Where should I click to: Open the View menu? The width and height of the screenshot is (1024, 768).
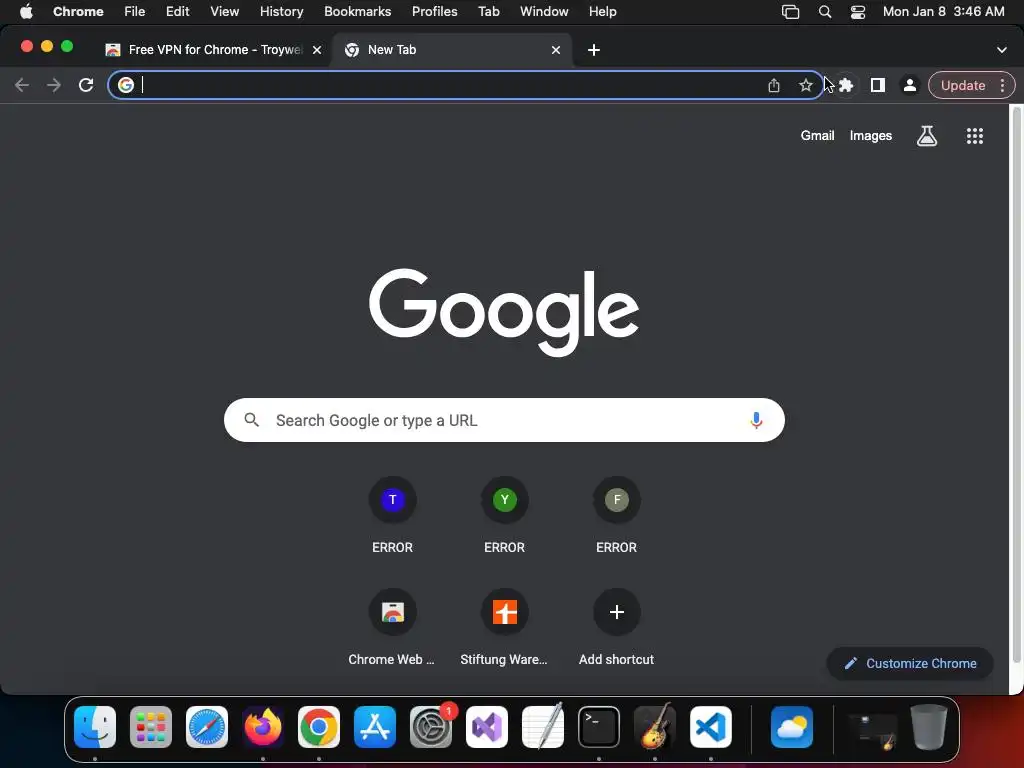click(x=224, y=12)
